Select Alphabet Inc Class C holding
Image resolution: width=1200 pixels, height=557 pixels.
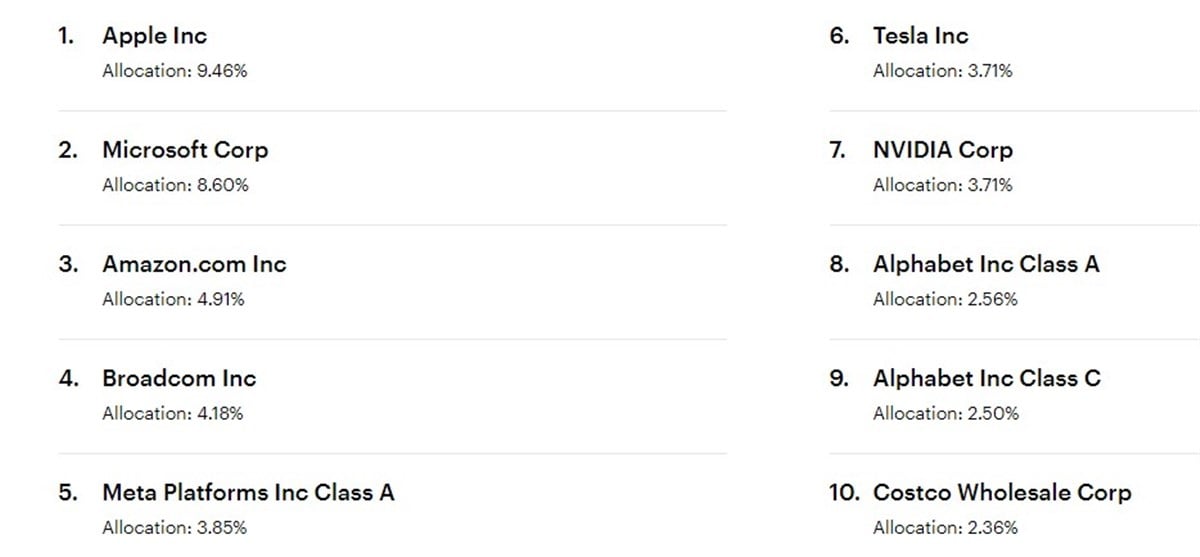pyautogui.click(x=986, y=378)
